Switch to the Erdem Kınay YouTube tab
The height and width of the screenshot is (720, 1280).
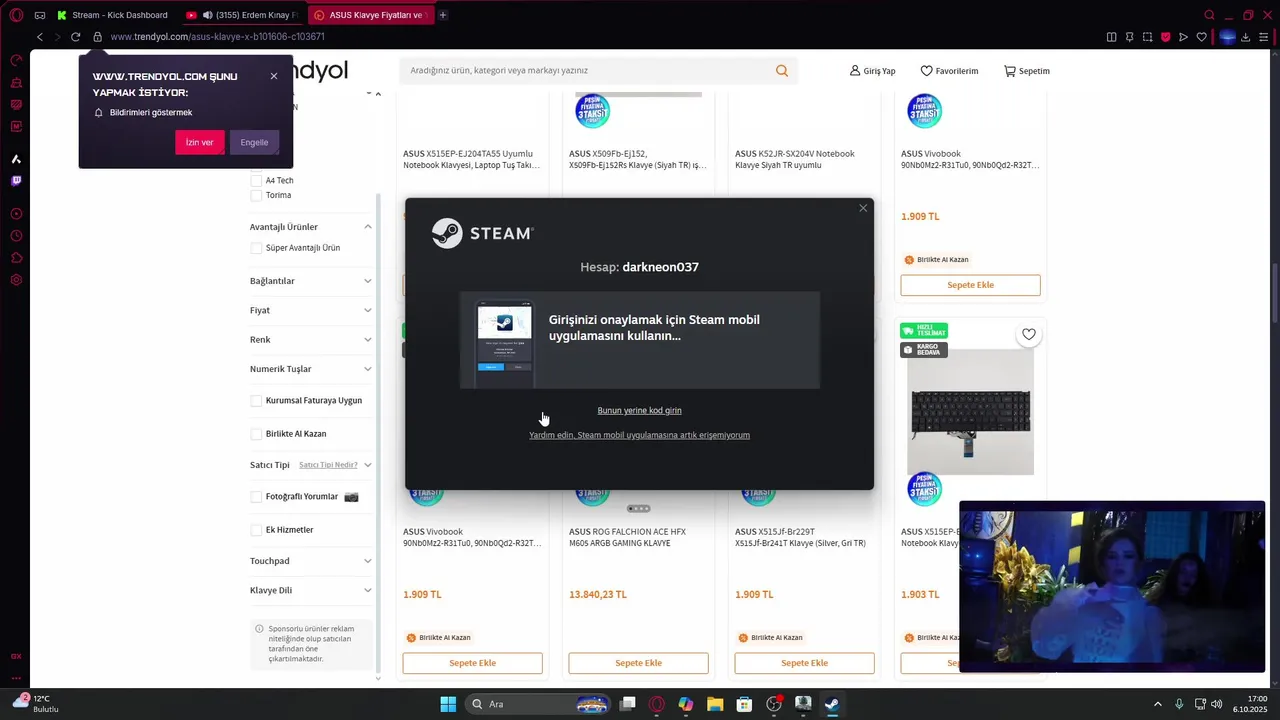(x=241, y=15)
